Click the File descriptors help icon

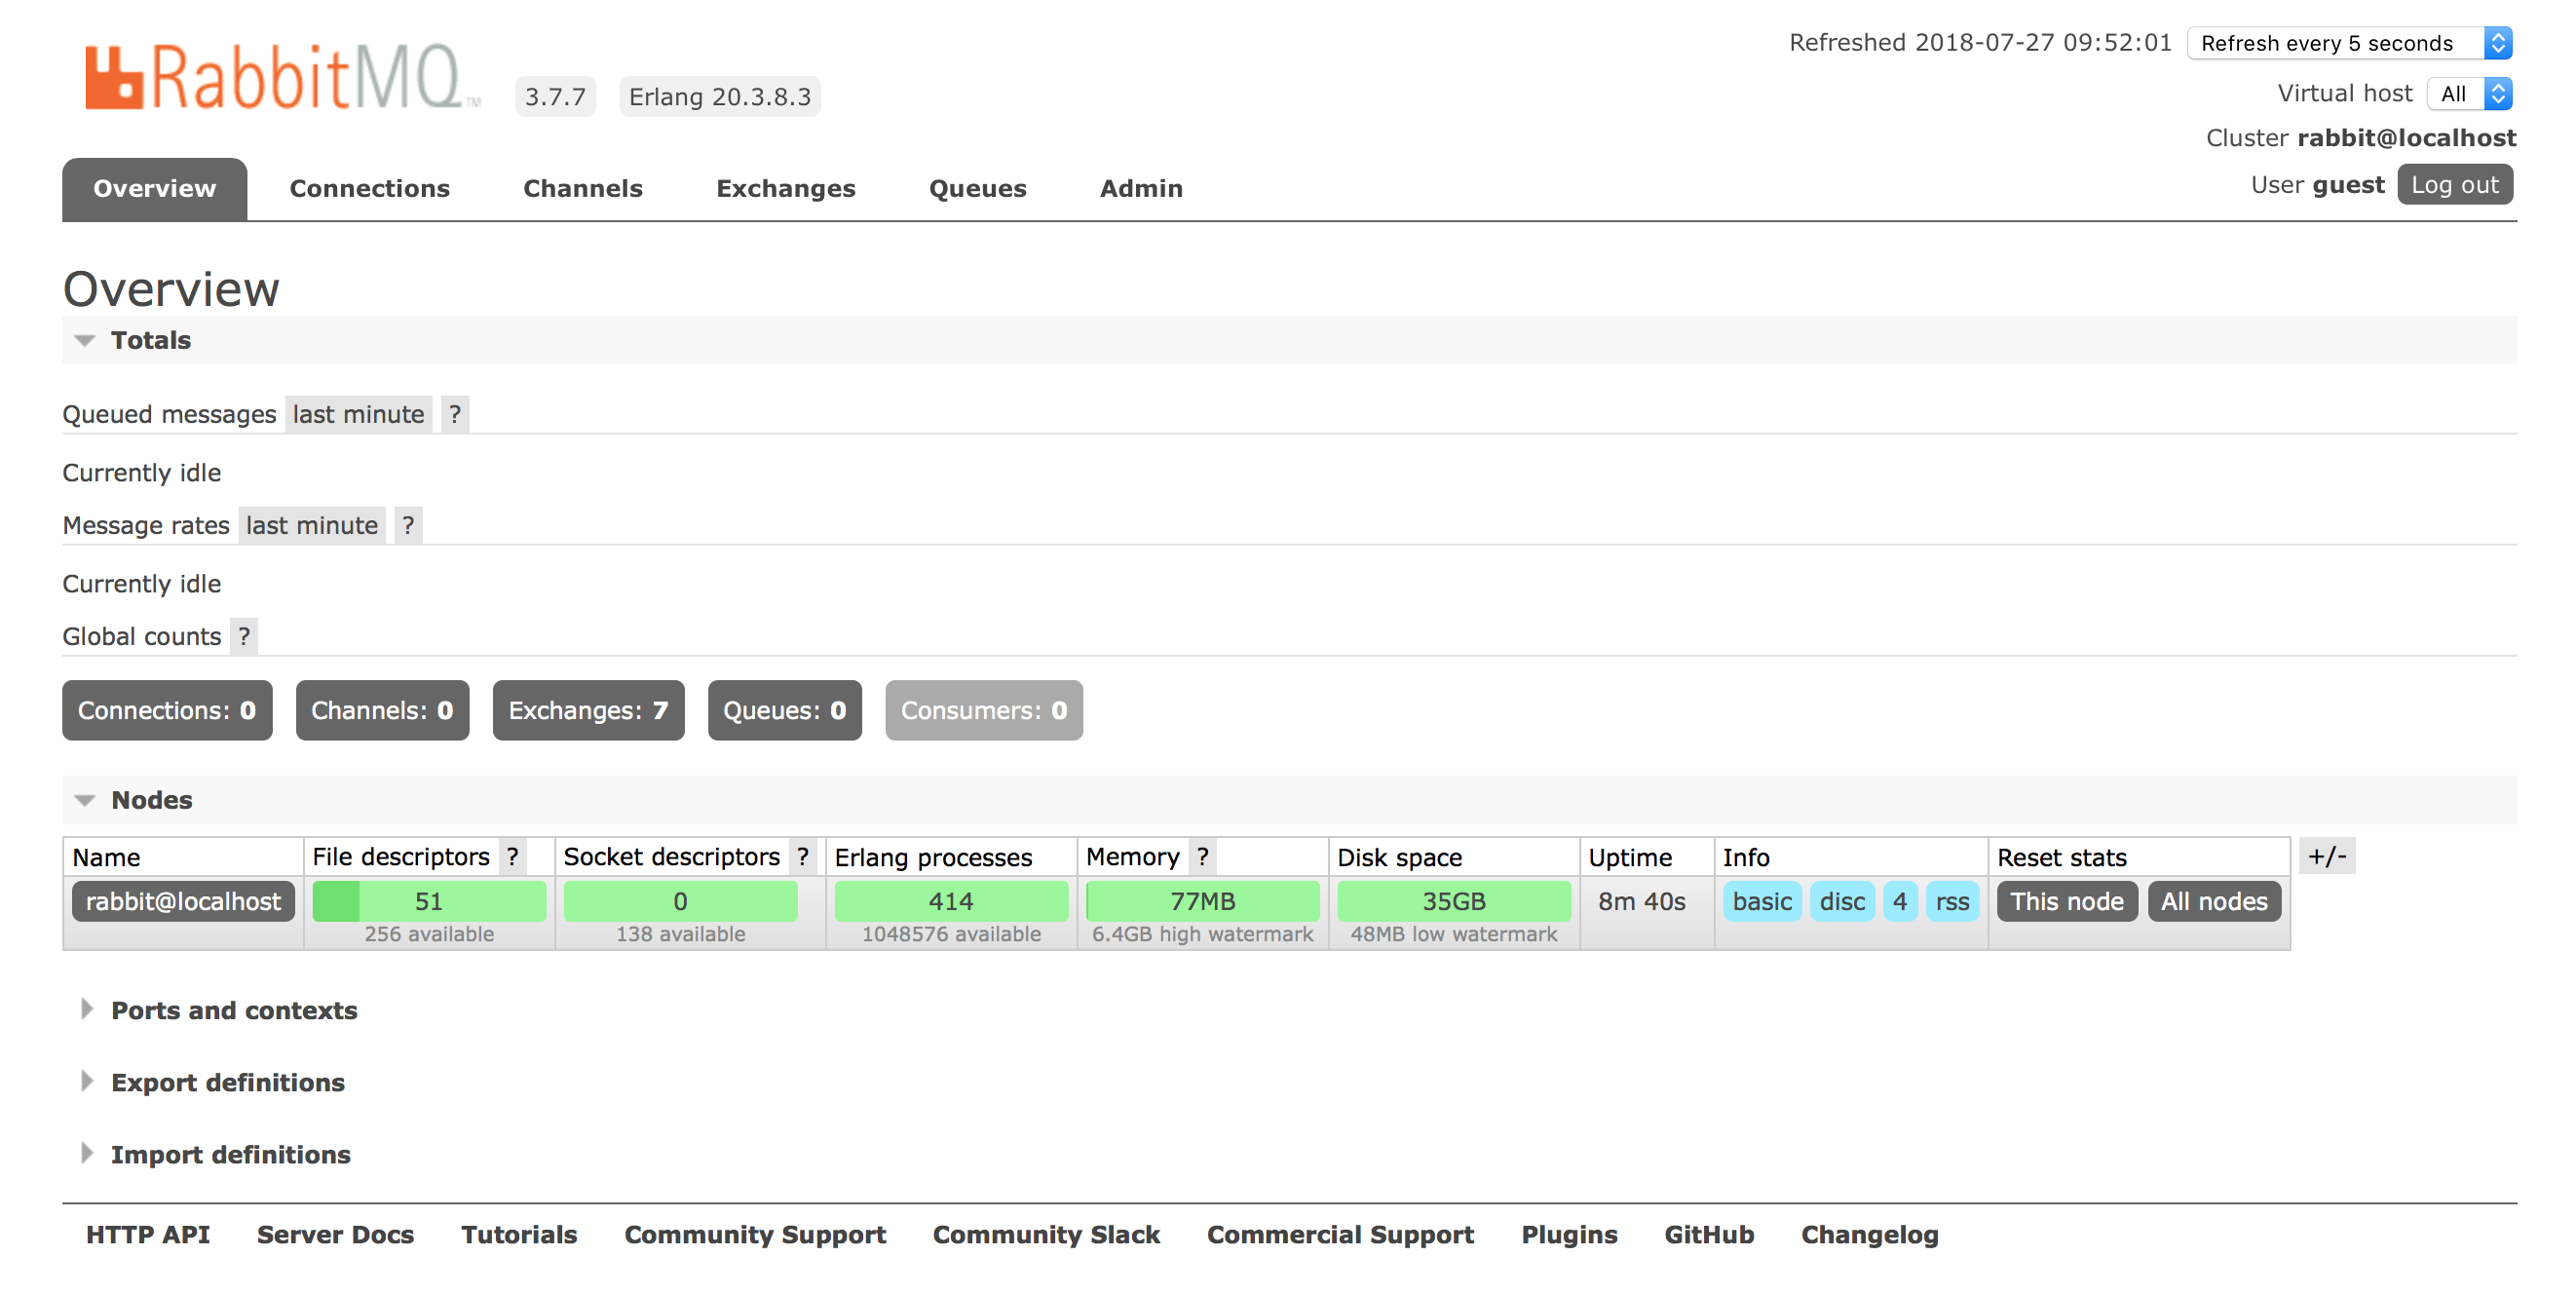point(512,857)
